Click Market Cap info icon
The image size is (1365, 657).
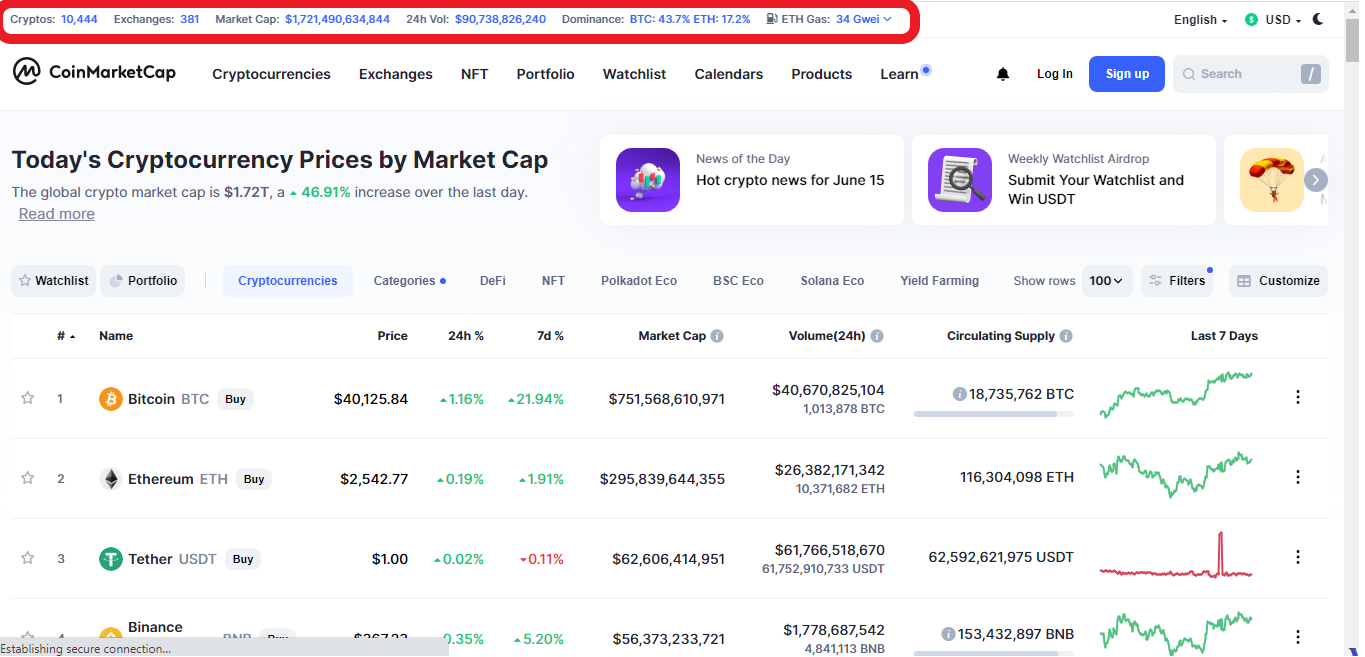pyautogui.click(x=717, y=336)
